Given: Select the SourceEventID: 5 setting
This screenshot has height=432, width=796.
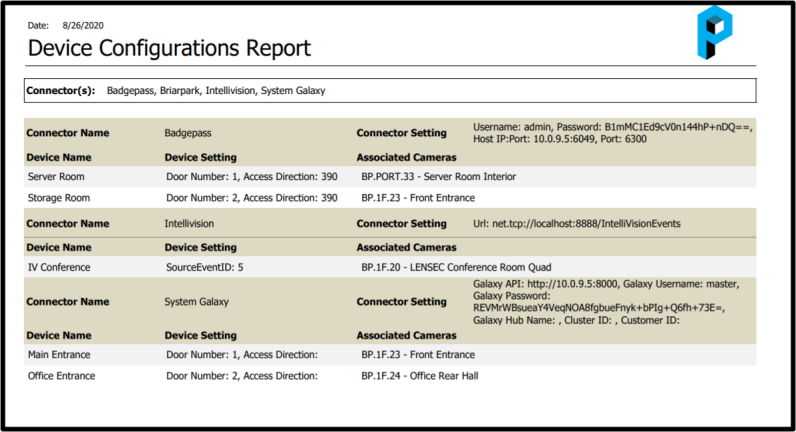Looking at the screenshot, I should 205,267.
